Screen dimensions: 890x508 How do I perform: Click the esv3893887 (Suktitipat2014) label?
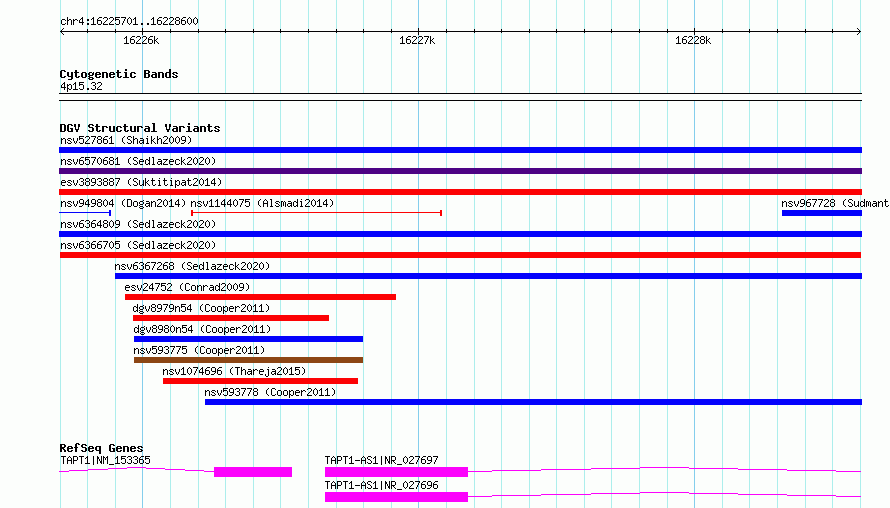click(141, 182)
